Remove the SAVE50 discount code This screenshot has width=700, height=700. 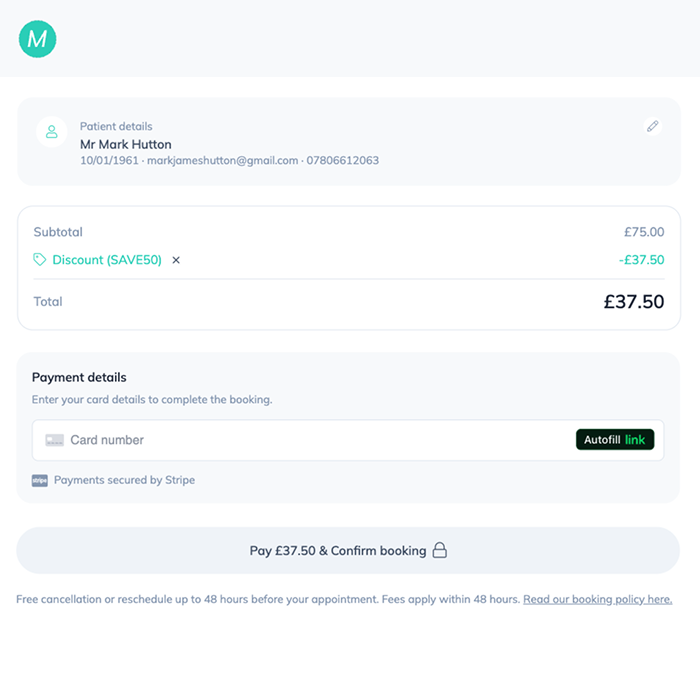[176, 260]
